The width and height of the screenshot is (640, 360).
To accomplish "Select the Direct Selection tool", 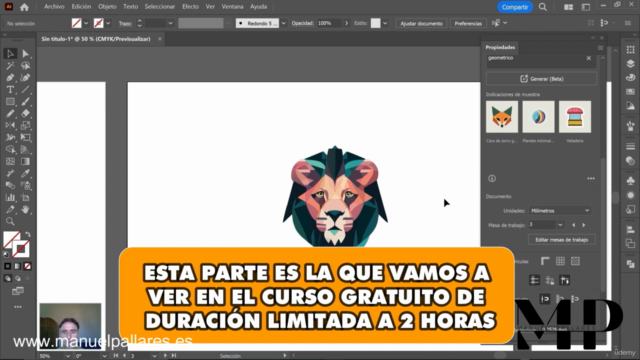I will click(x=25, y=53).
